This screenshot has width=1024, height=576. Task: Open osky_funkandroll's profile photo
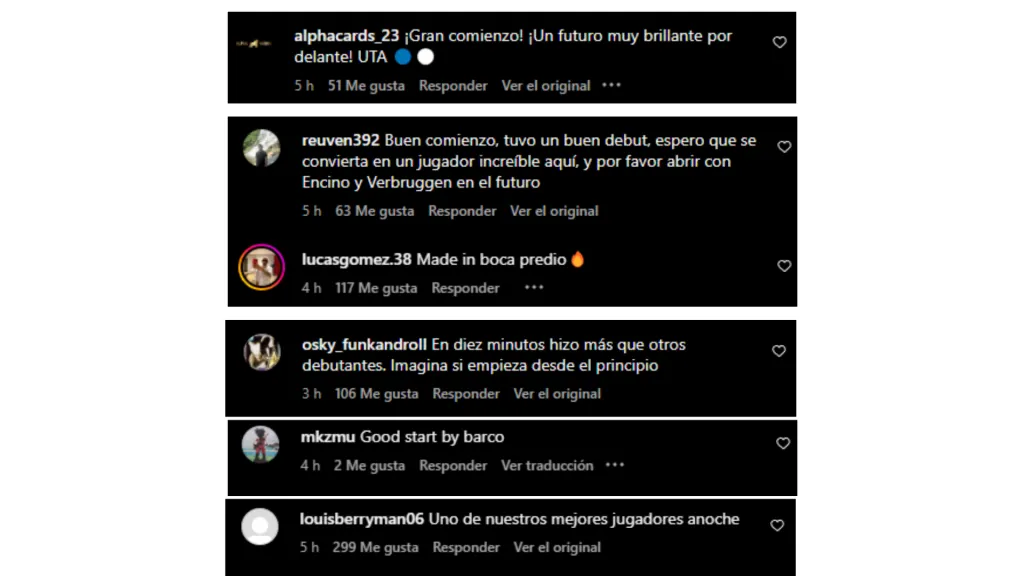(262, 352)
